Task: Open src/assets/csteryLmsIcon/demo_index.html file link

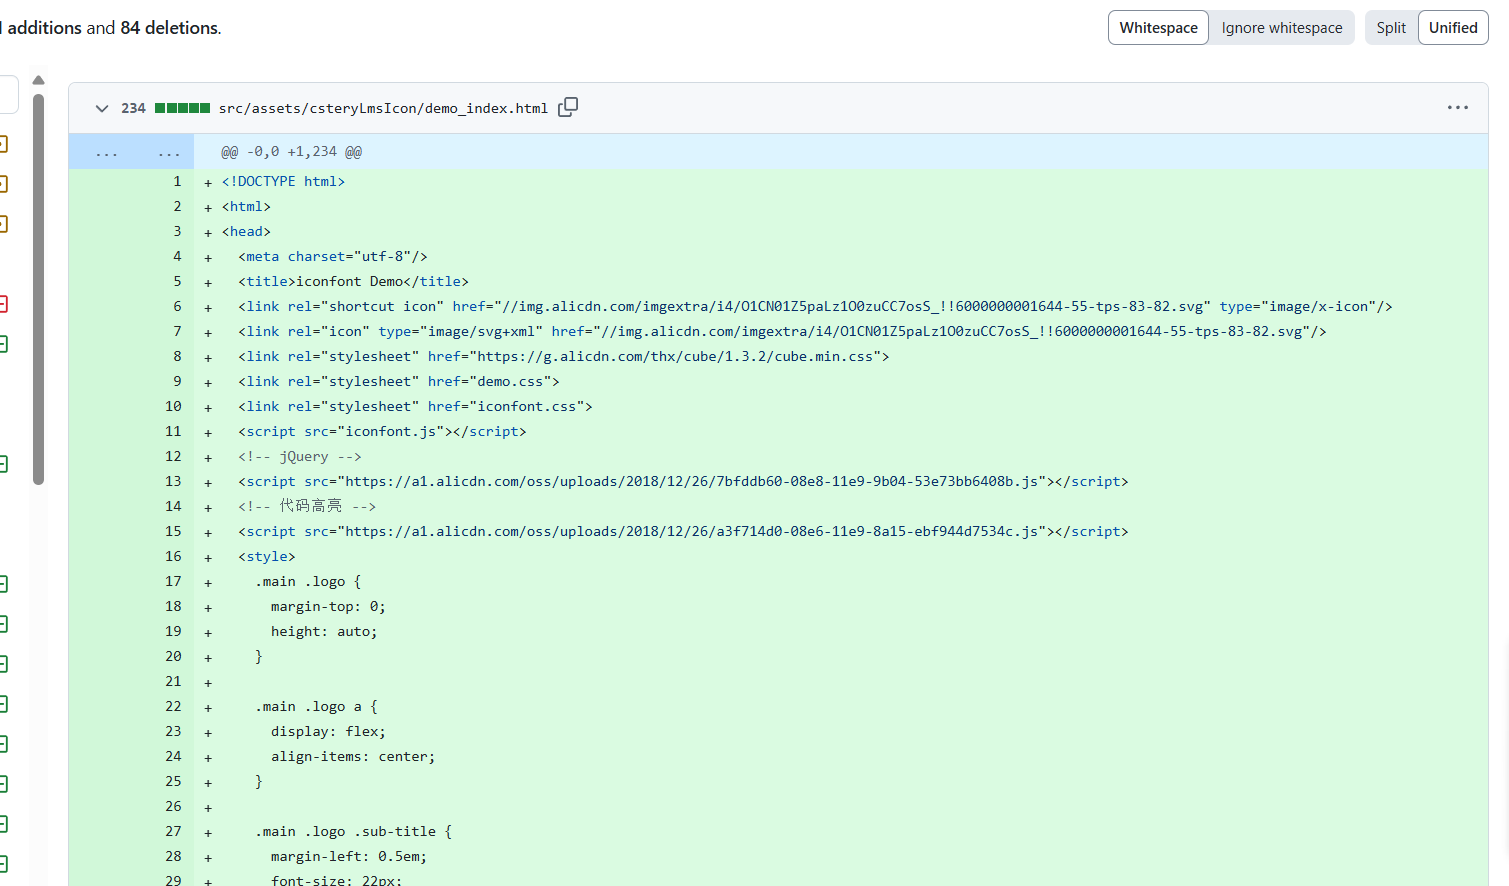Action: 383,108
